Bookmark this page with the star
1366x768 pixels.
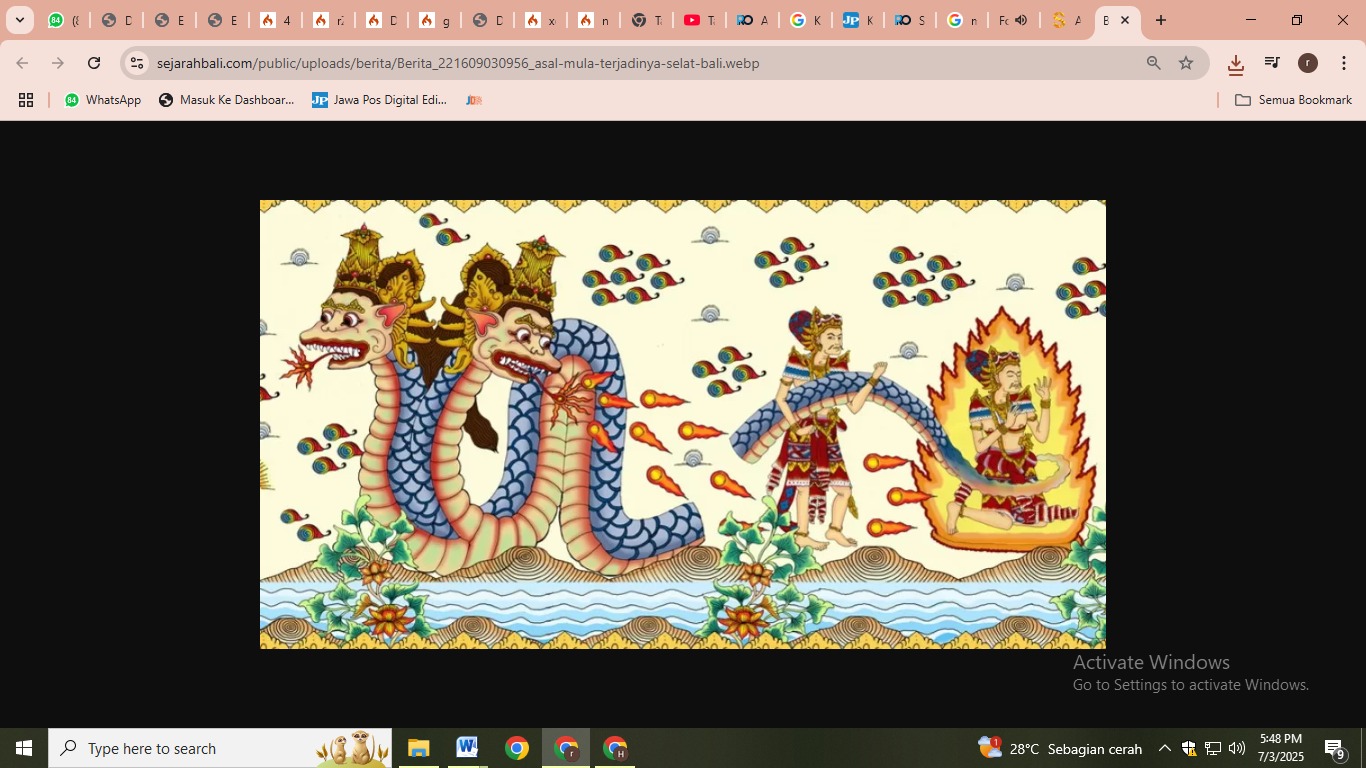click(1186, 63)
